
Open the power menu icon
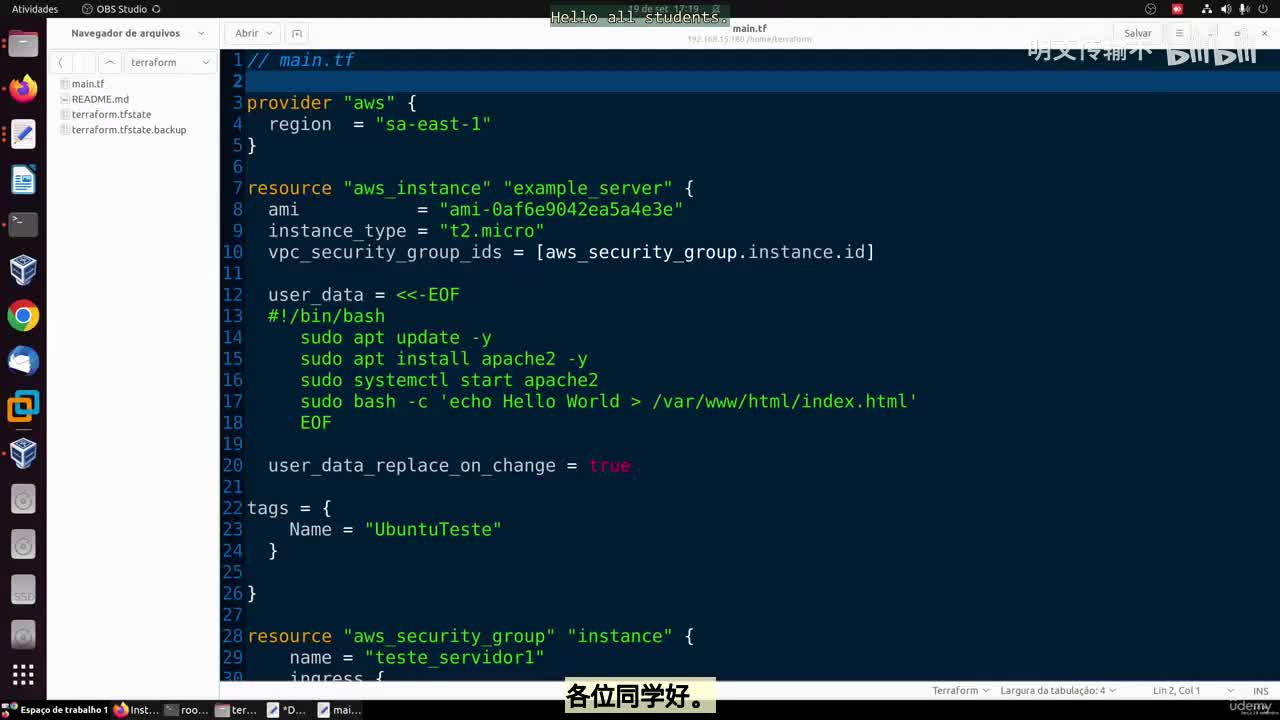1261,9
